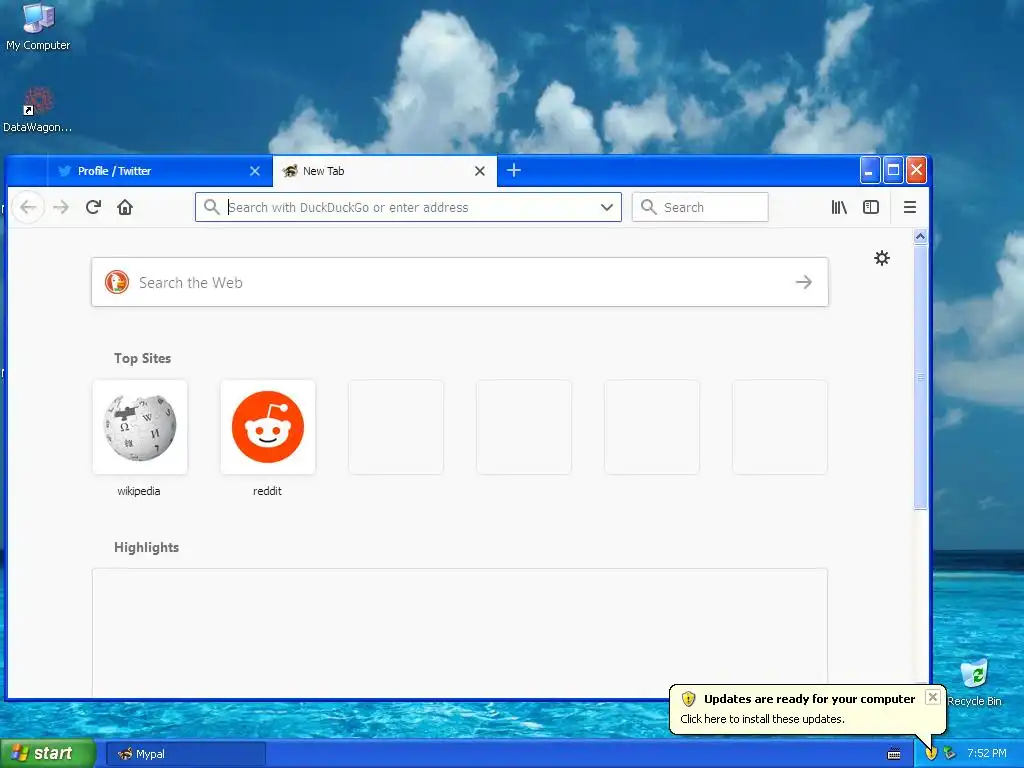Open the Windows start menu

tap(48, 753)
